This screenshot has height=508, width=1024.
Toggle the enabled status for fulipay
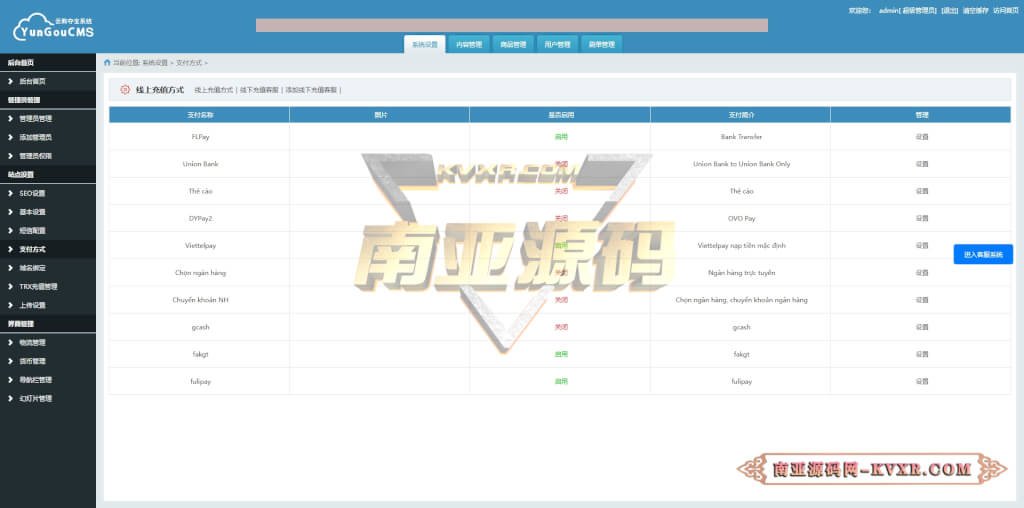point(561,381)
